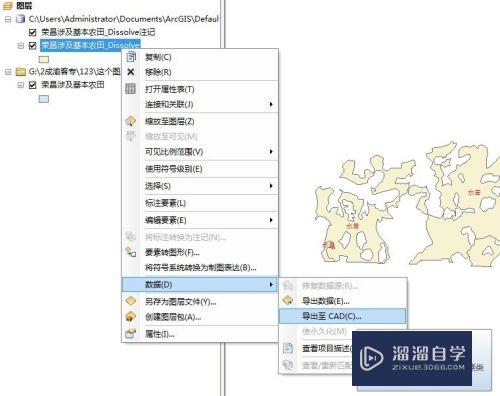Screen dimensions: 500x396
Task: Open the 数据(D) Data submenu
Action: [200, 284]
